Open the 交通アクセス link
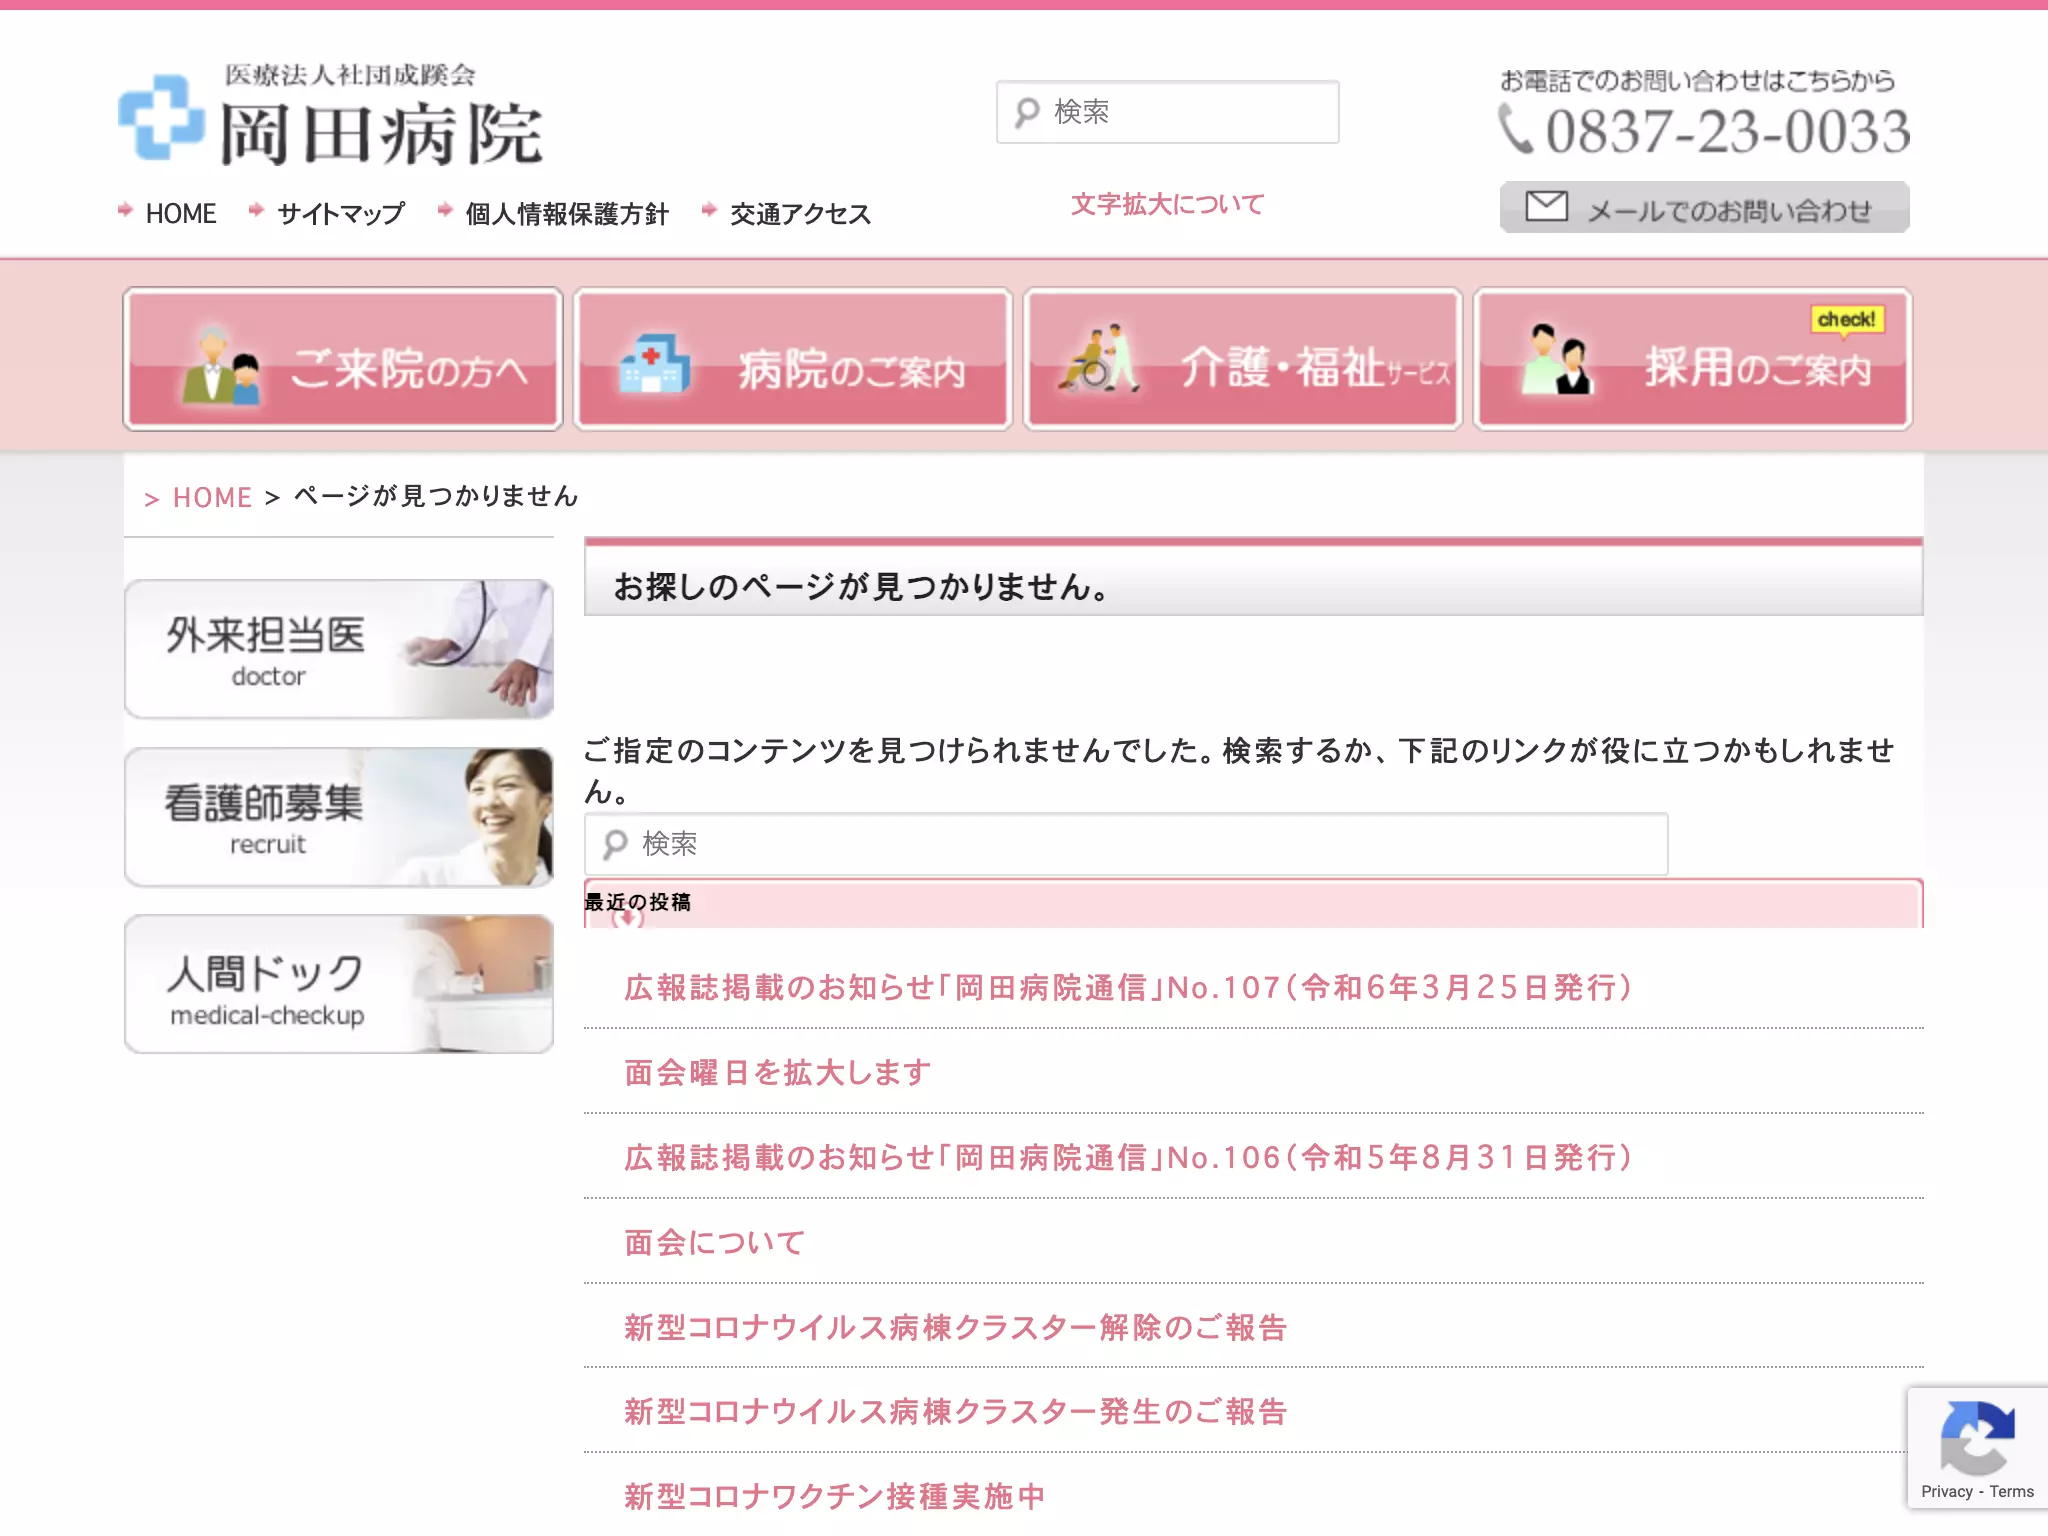This screenshot has height=1536, width=2048. pyautogui.click(x=801, y=214)
